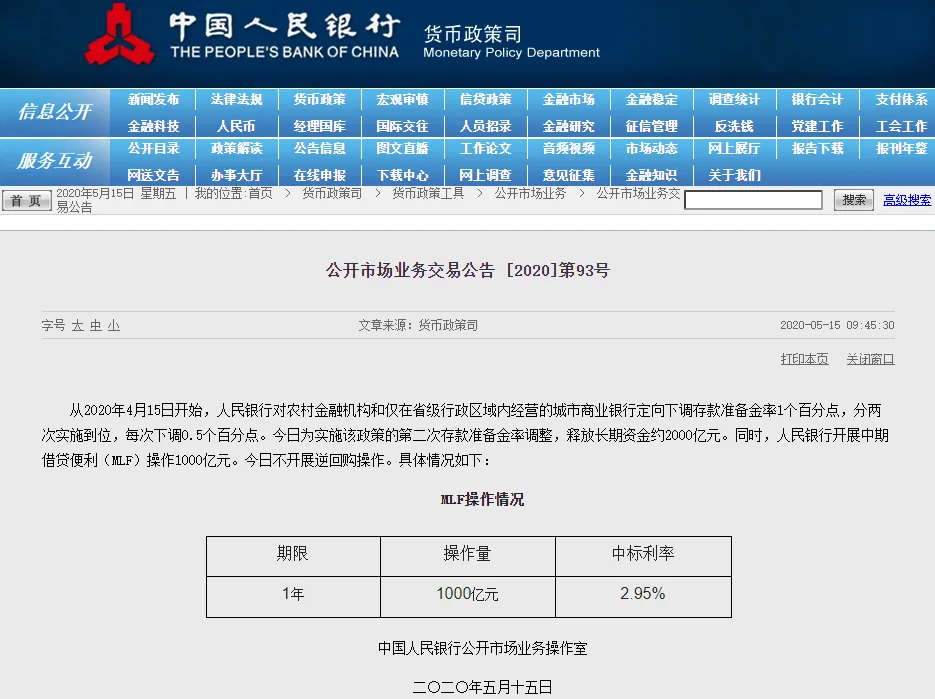Open 关于我们 page
The image size is (935, 699).
(734, 175)
